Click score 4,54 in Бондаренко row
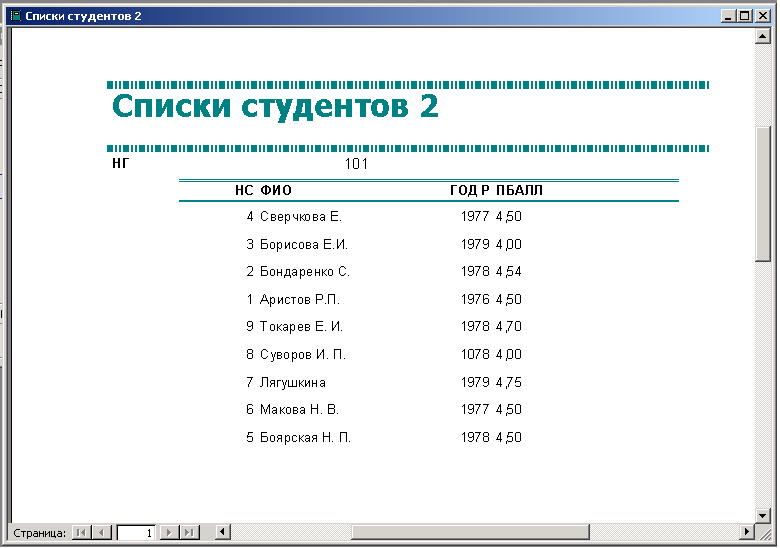 pos(508,272)
